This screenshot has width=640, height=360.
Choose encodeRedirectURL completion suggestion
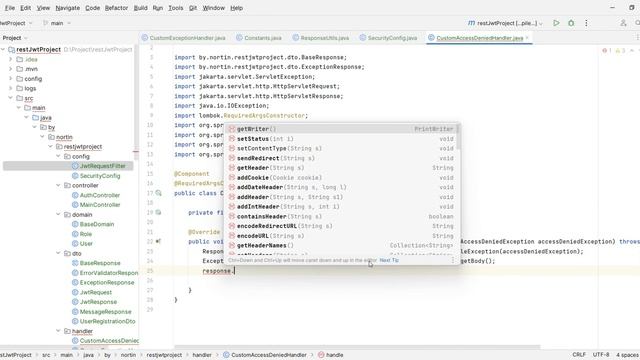341,226
